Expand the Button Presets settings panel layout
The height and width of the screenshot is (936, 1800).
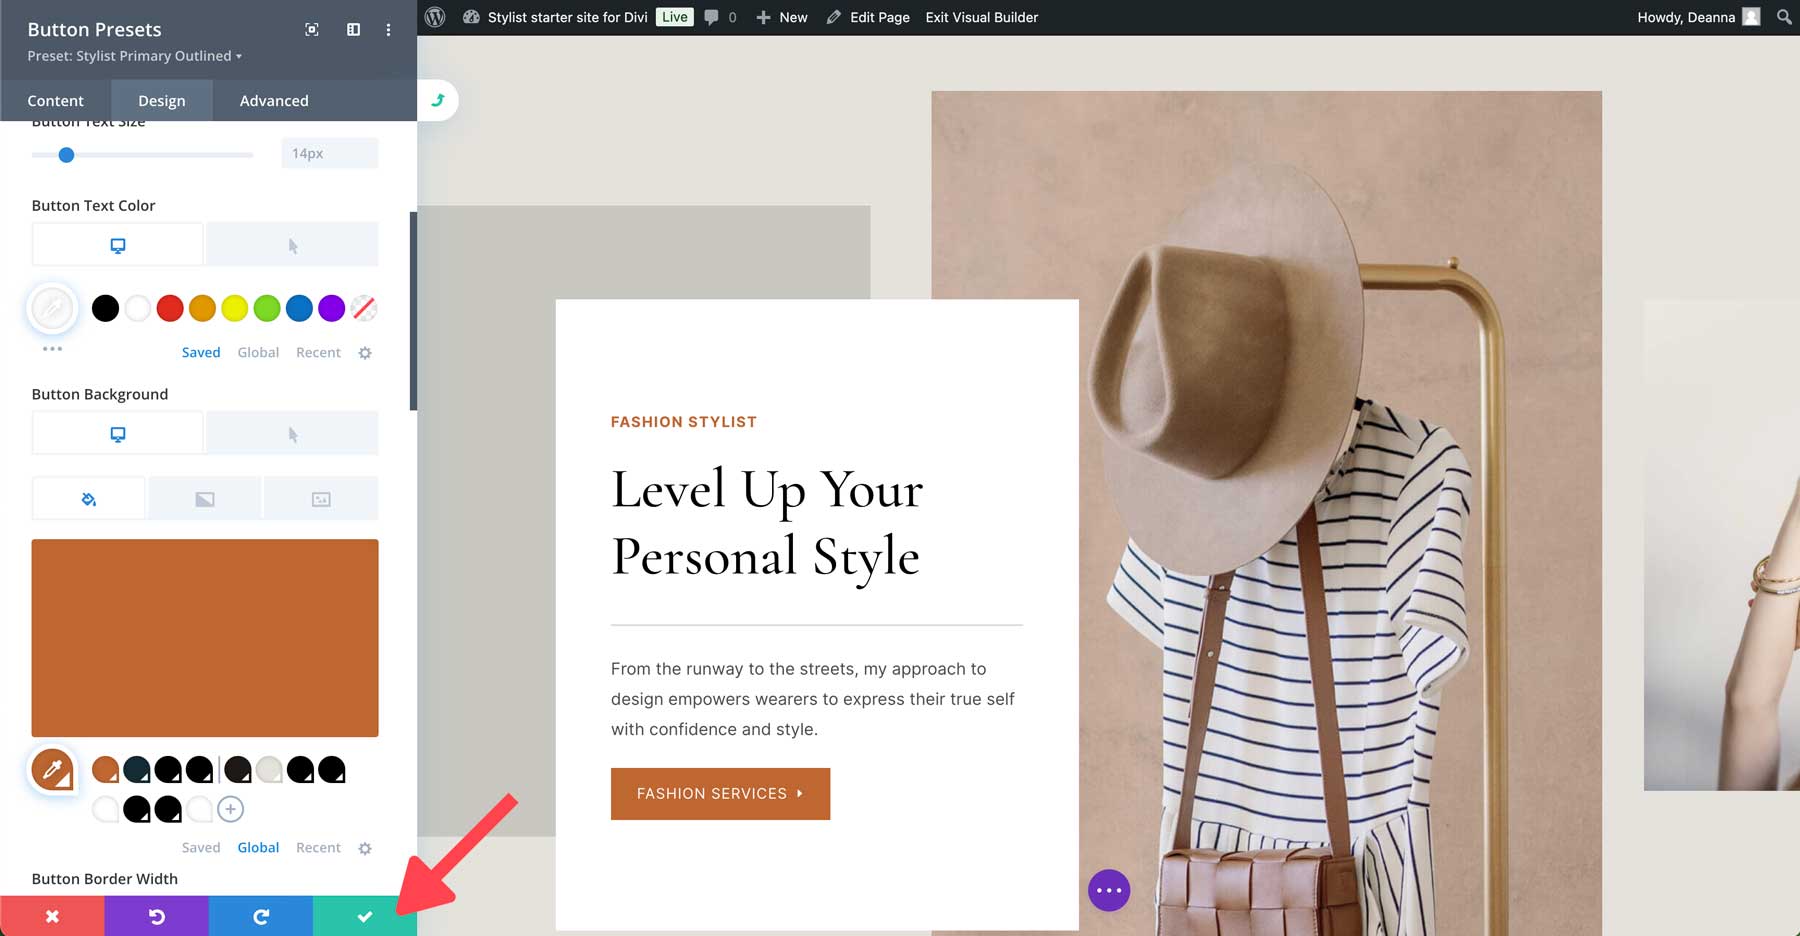352,30
